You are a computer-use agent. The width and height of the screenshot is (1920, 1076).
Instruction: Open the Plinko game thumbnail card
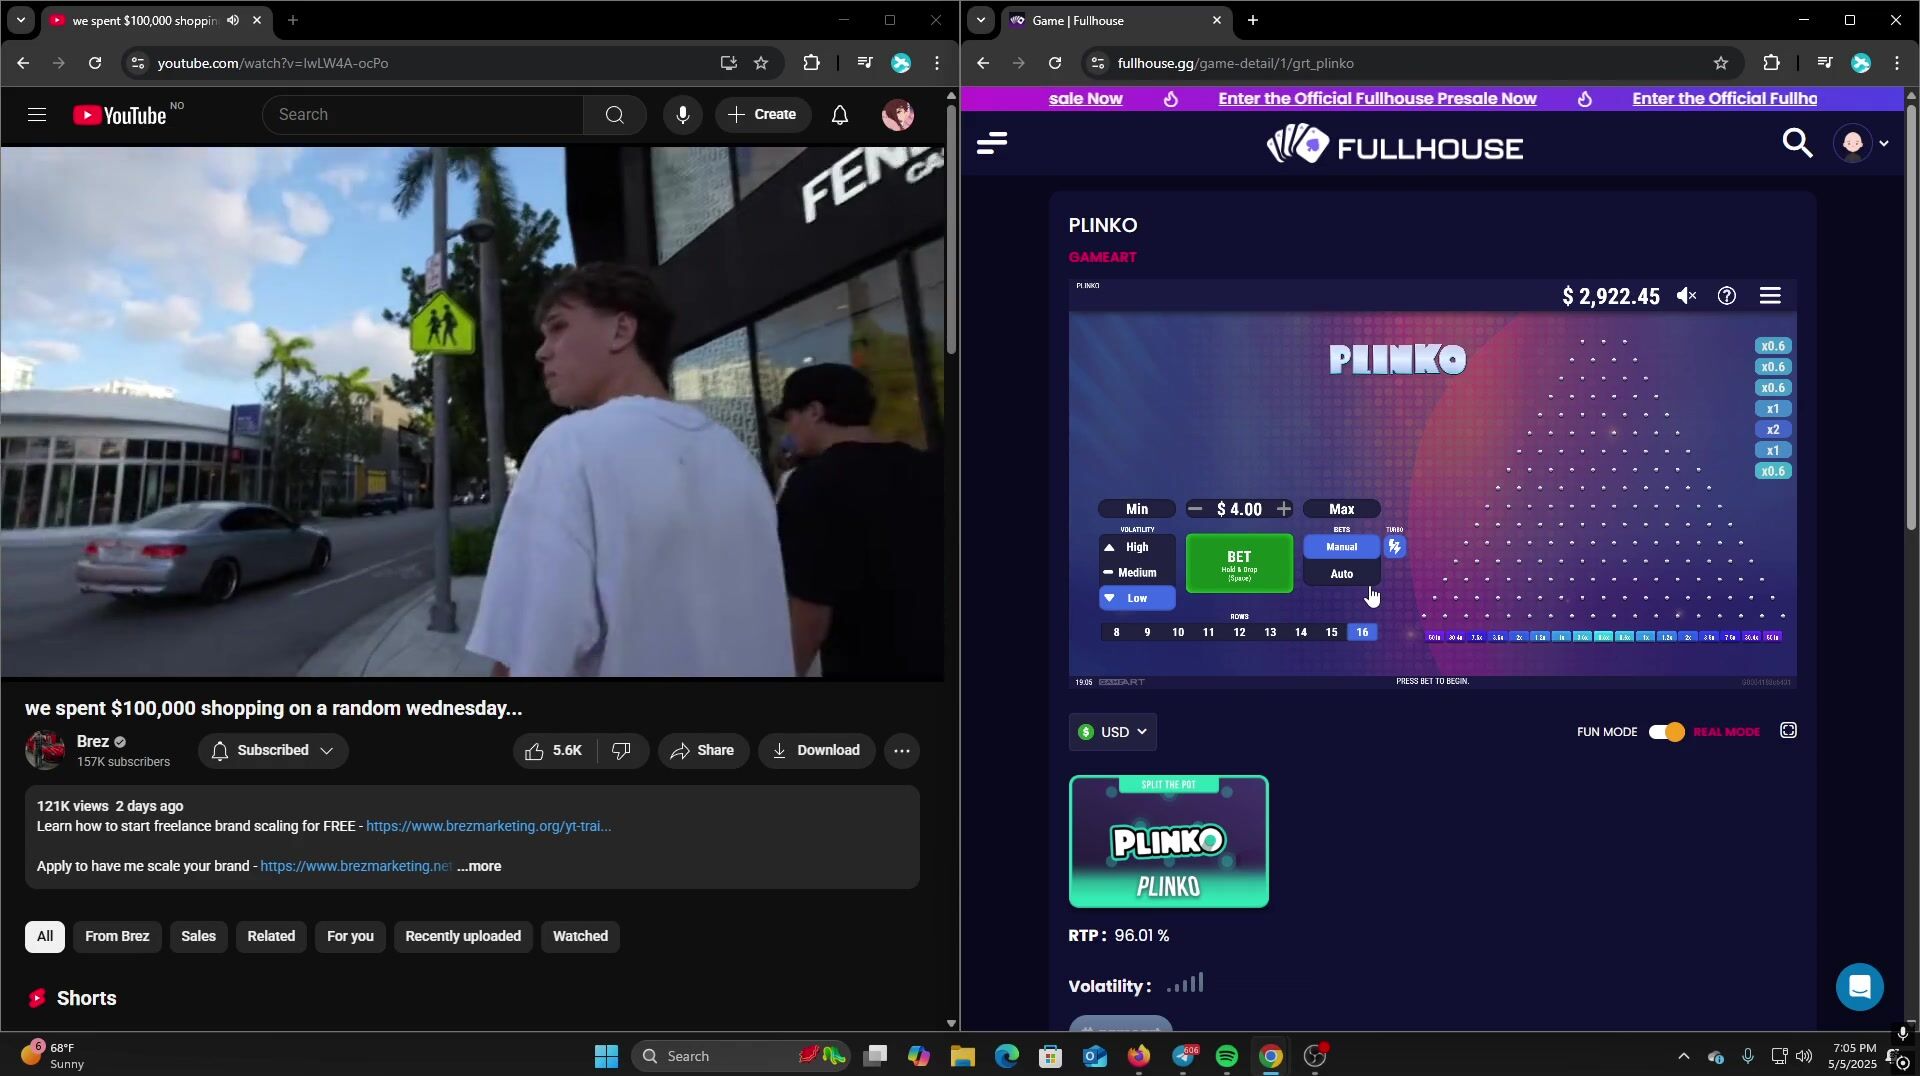click(x=1169, y=842)
